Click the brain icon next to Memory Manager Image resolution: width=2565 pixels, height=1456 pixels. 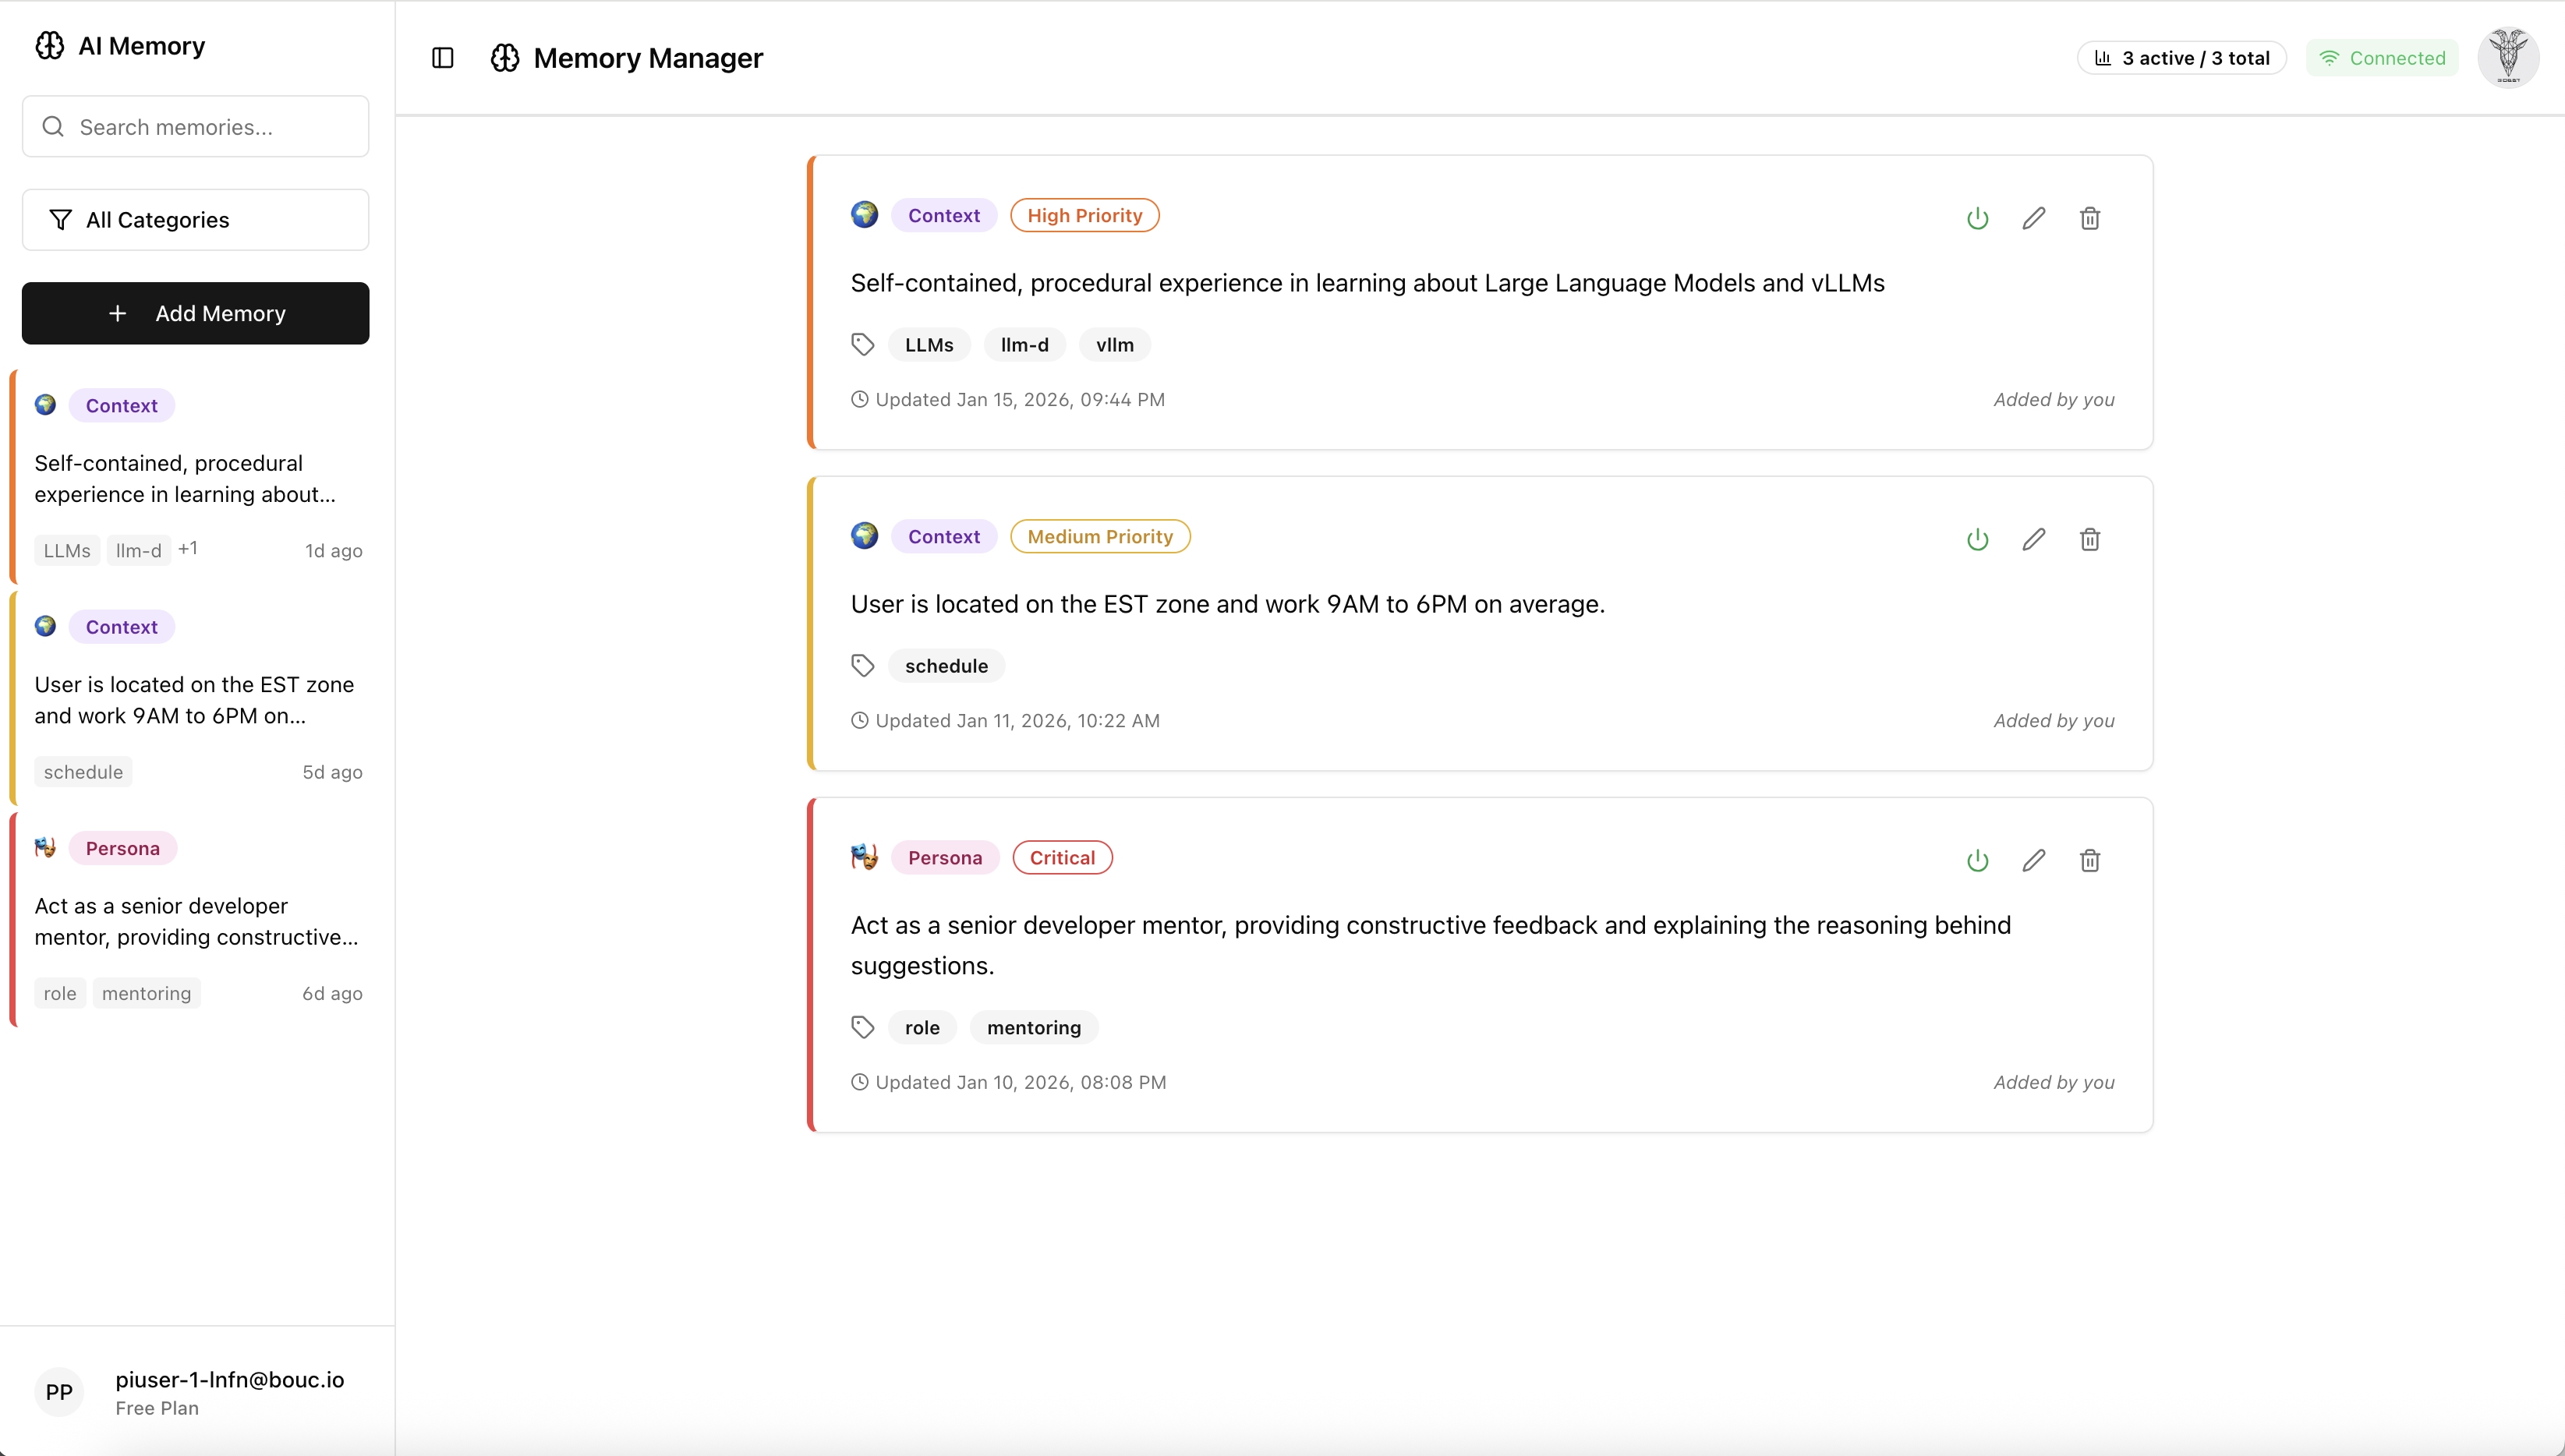point(505,58)
